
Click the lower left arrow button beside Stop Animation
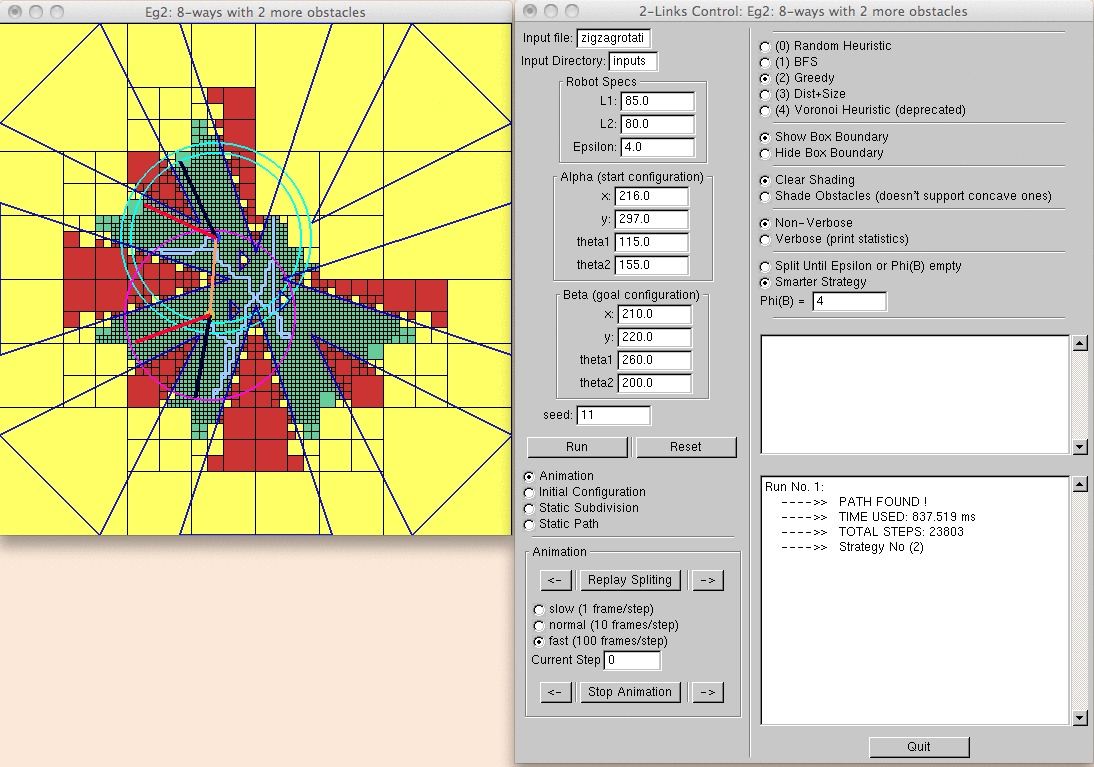[555, 692]
